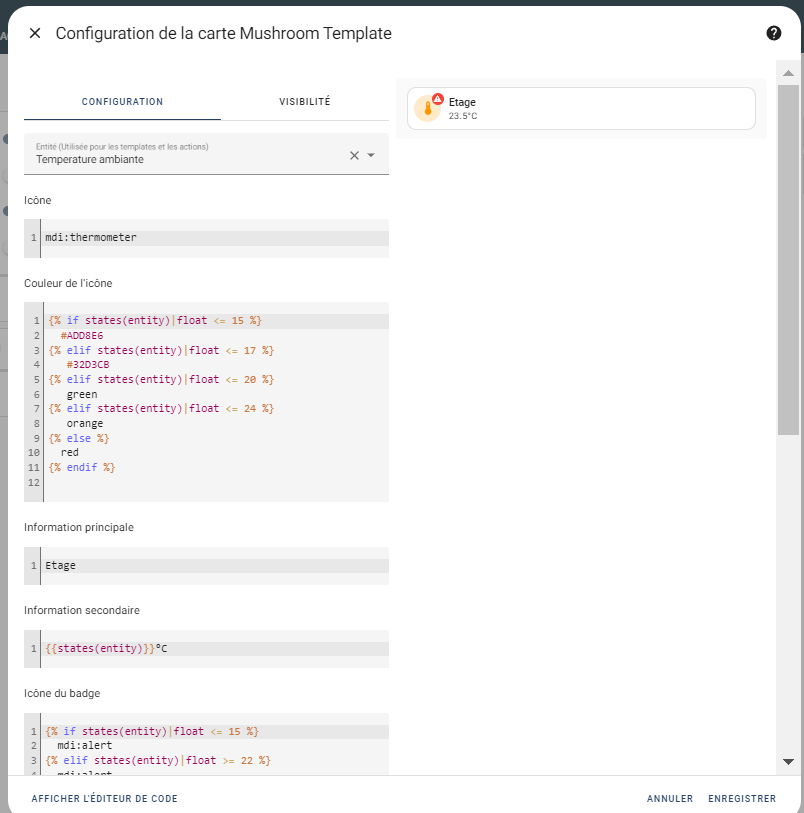
Task: Click the Information secondaire template field
Action: 214,648
